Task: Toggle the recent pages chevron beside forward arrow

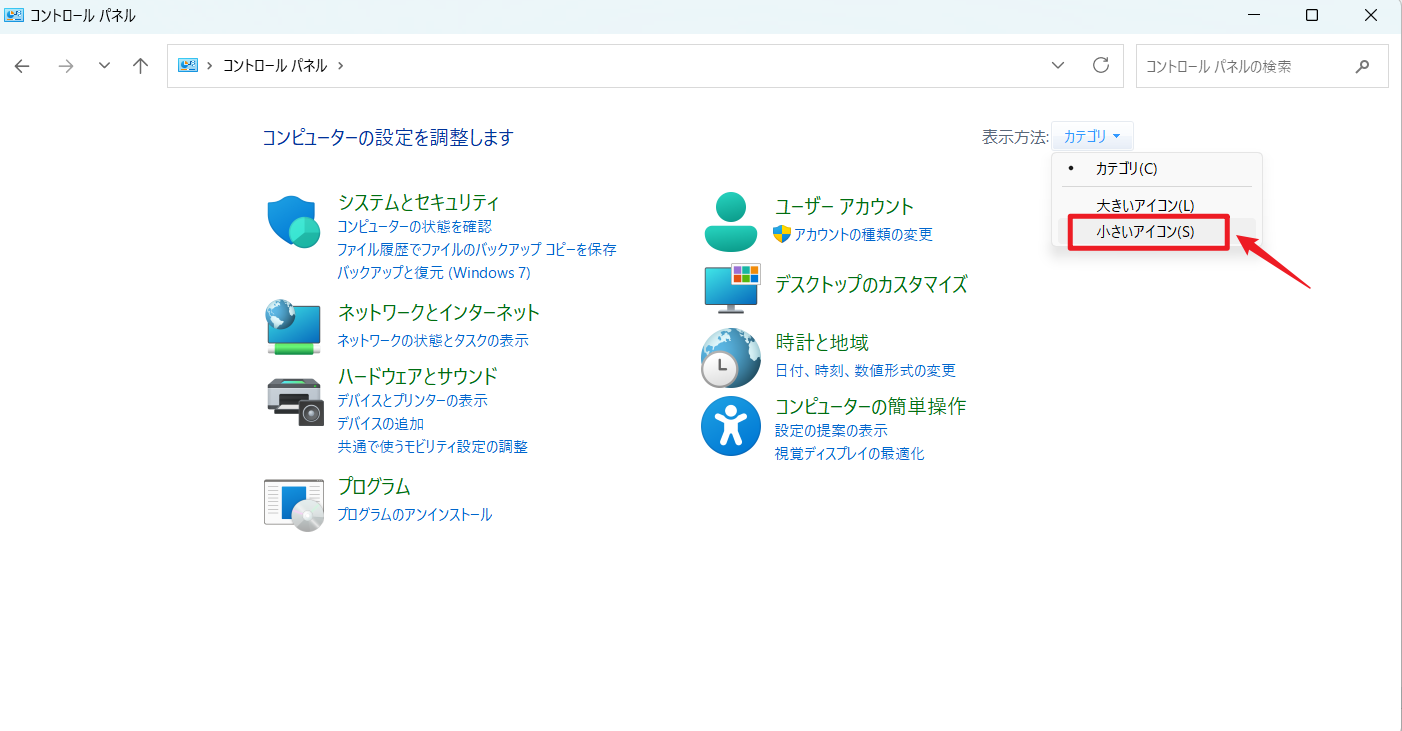Action: pos(103,65)
